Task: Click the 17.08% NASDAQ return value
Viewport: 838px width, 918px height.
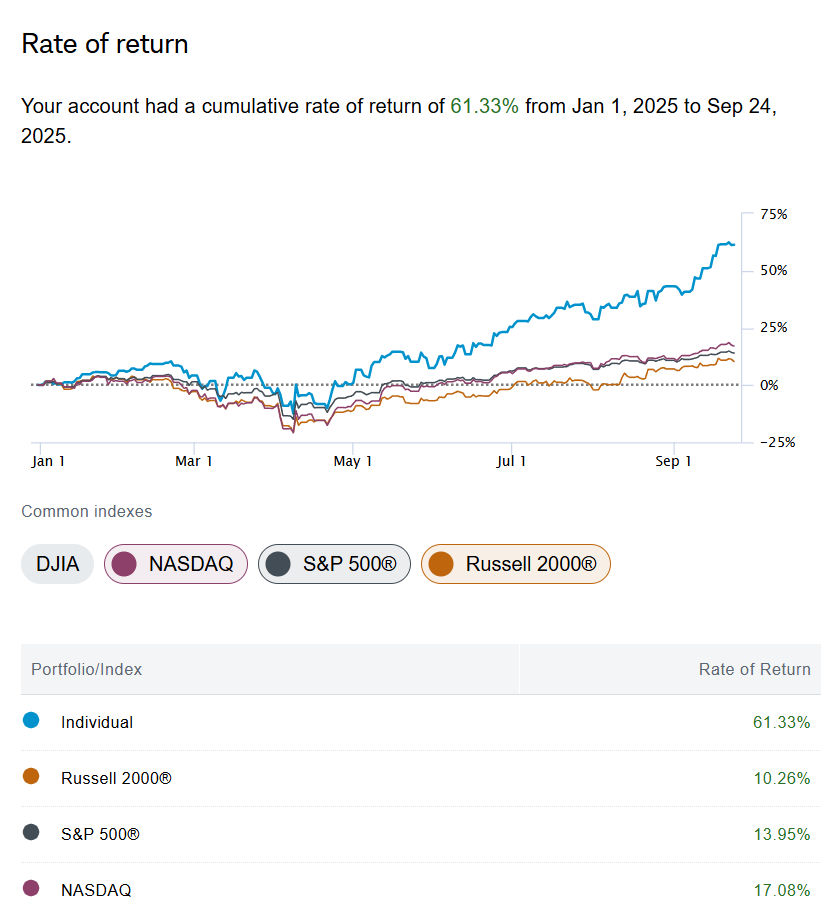Action: click(x=781, y=889)
